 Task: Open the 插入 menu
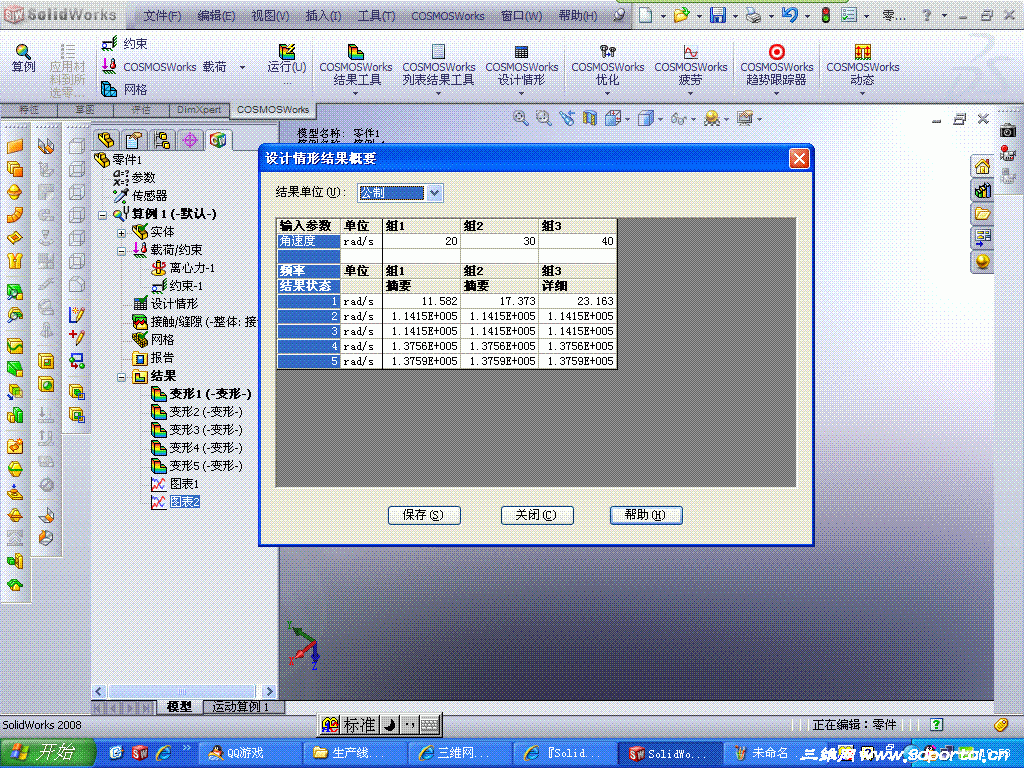[x=325, y=15]
